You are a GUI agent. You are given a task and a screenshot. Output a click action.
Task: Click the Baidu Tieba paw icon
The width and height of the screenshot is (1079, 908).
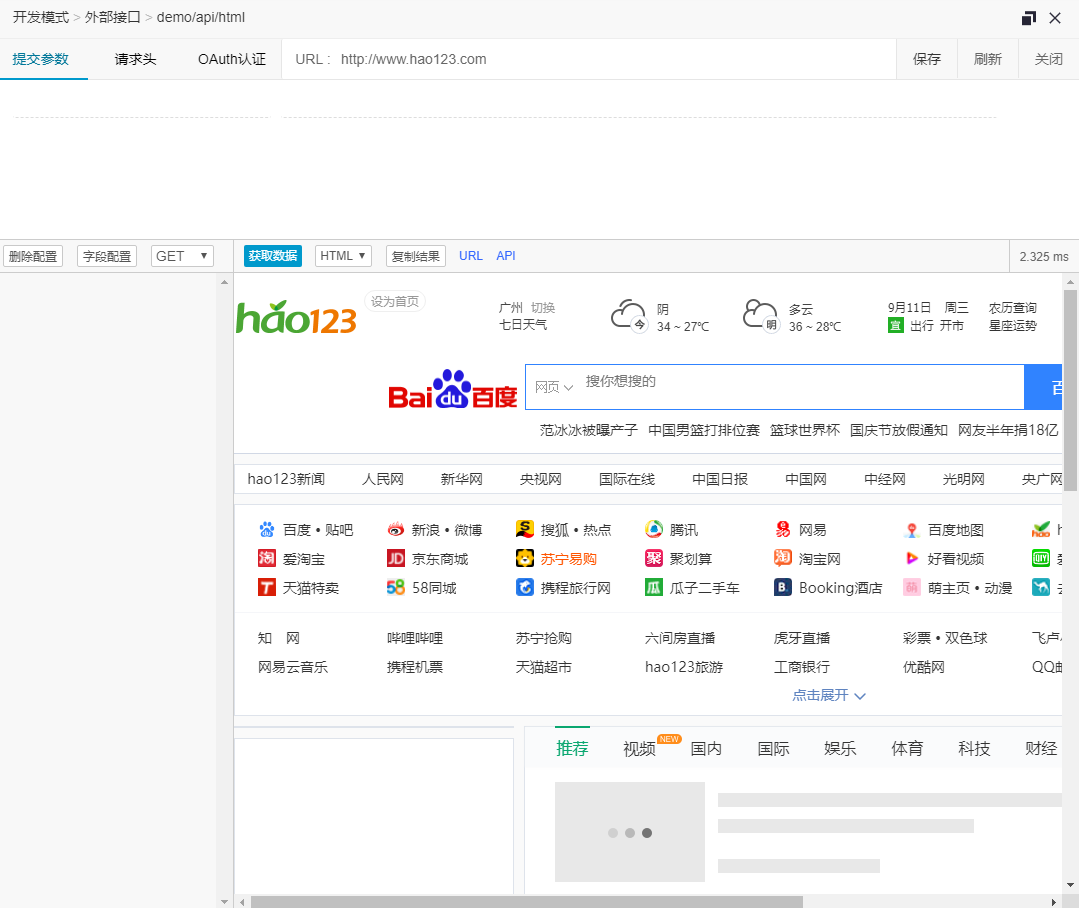[x=266, y=530]
